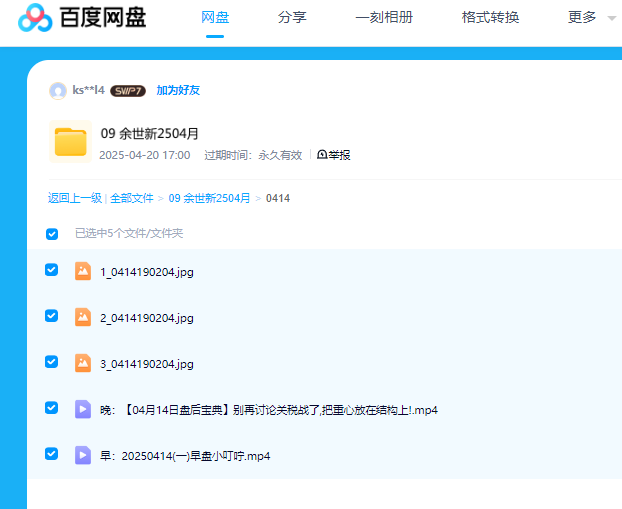
Task: Open the 格式转换 tab
Action: click(490, 17)
